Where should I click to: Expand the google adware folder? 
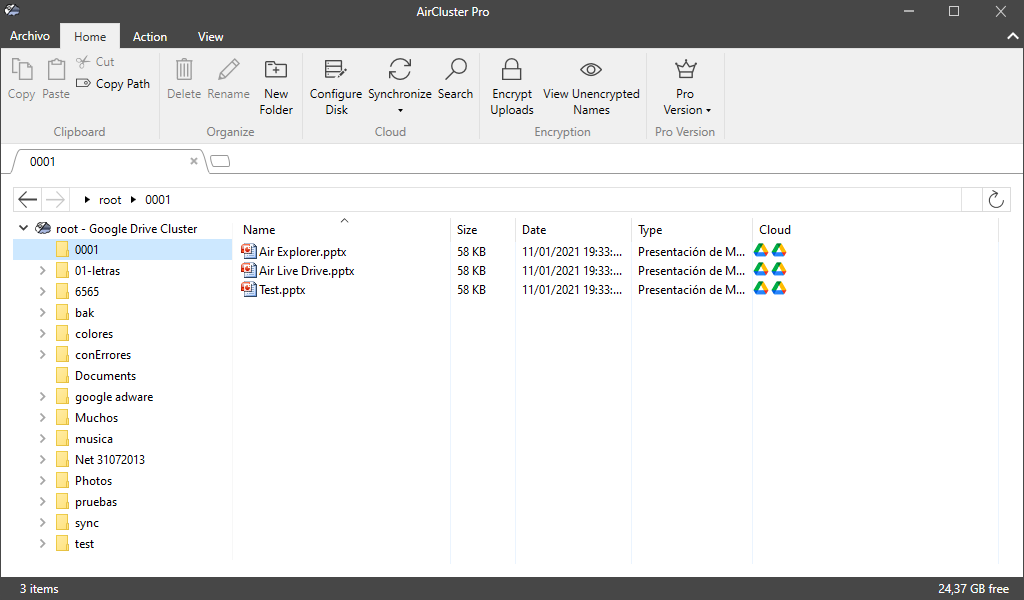point(42,396)
